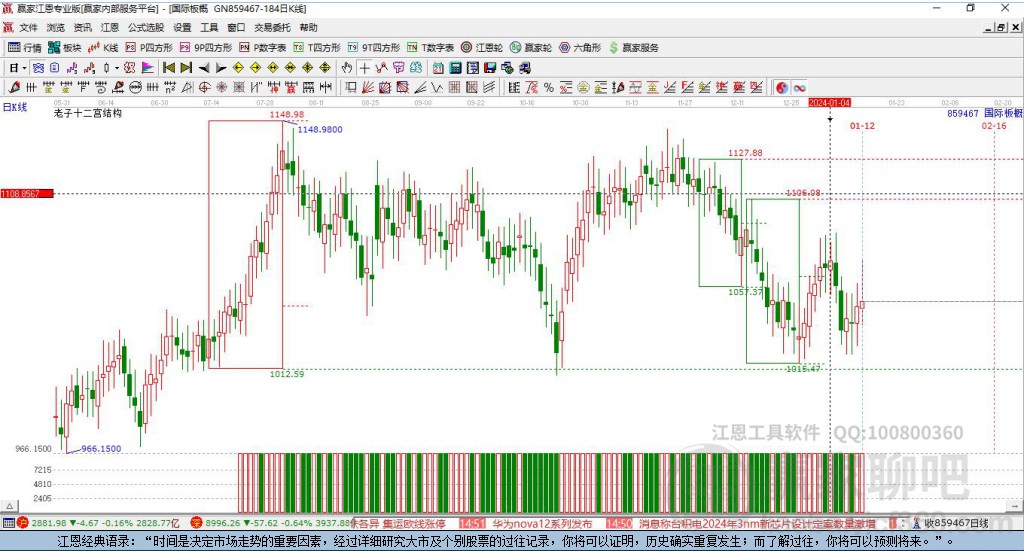1024x551 pixels.
Task: Jump to the first bar with green skip-back arrow
Action: tap(169, 67)
